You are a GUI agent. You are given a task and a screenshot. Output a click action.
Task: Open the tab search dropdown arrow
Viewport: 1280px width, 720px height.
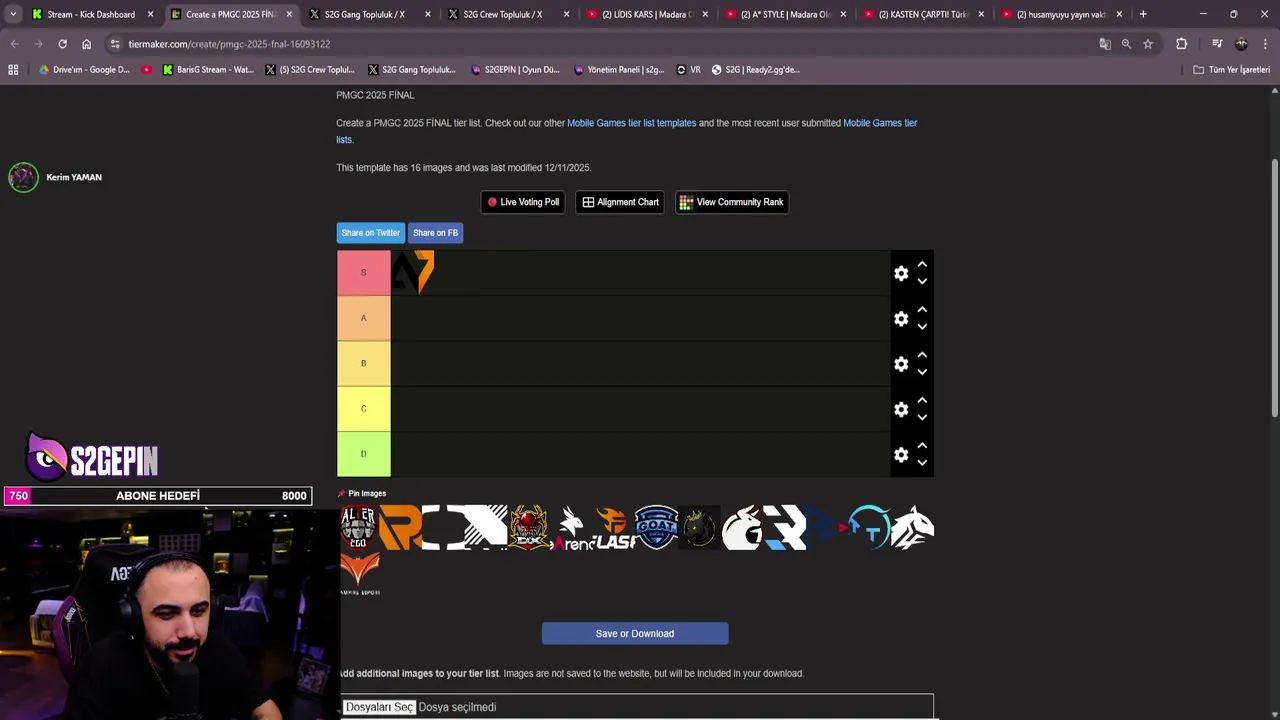13,14
